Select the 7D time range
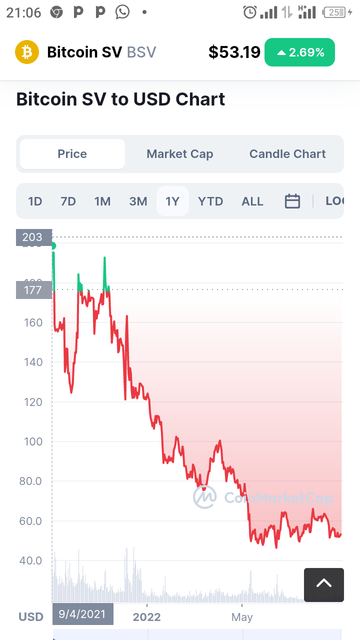360x640 pixels. pos(68,201)
